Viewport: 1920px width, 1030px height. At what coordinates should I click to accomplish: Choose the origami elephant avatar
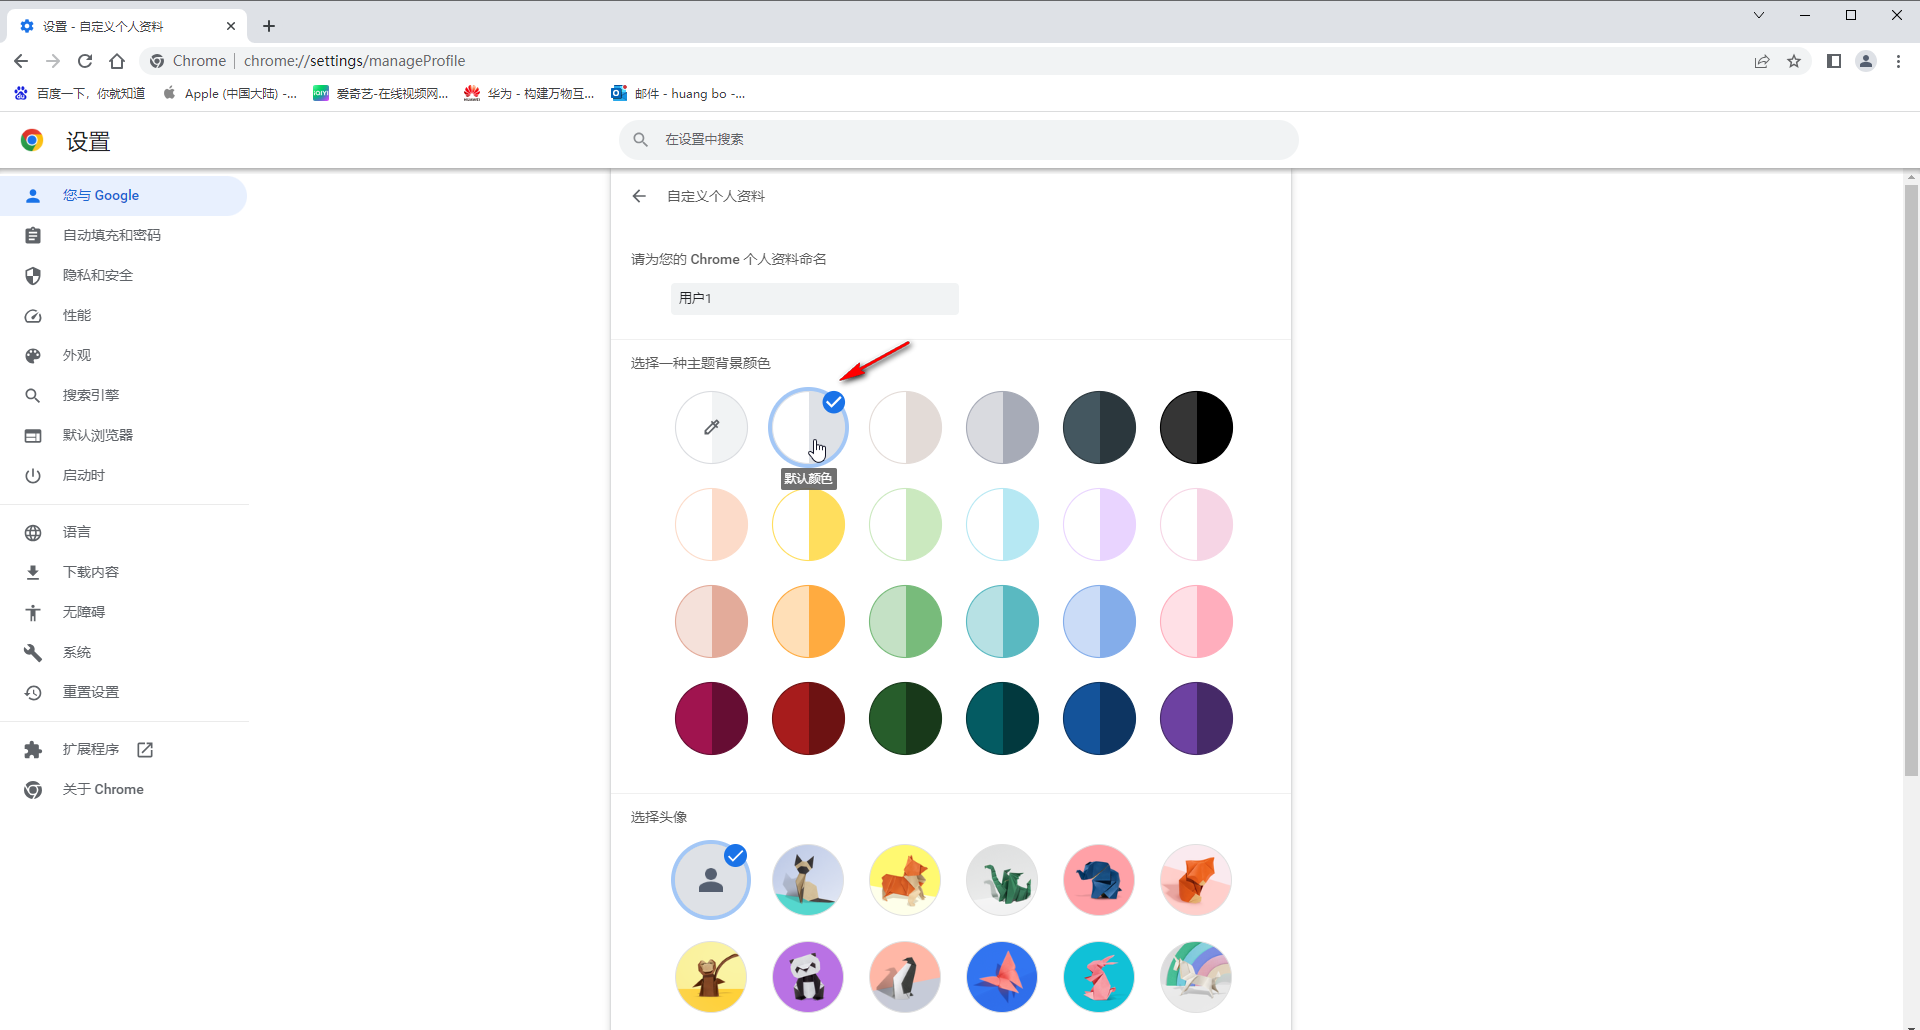click(1099, 880)
